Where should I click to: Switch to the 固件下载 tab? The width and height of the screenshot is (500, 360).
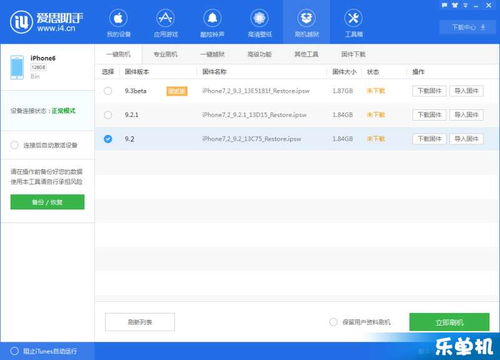(x=353, y=54)
